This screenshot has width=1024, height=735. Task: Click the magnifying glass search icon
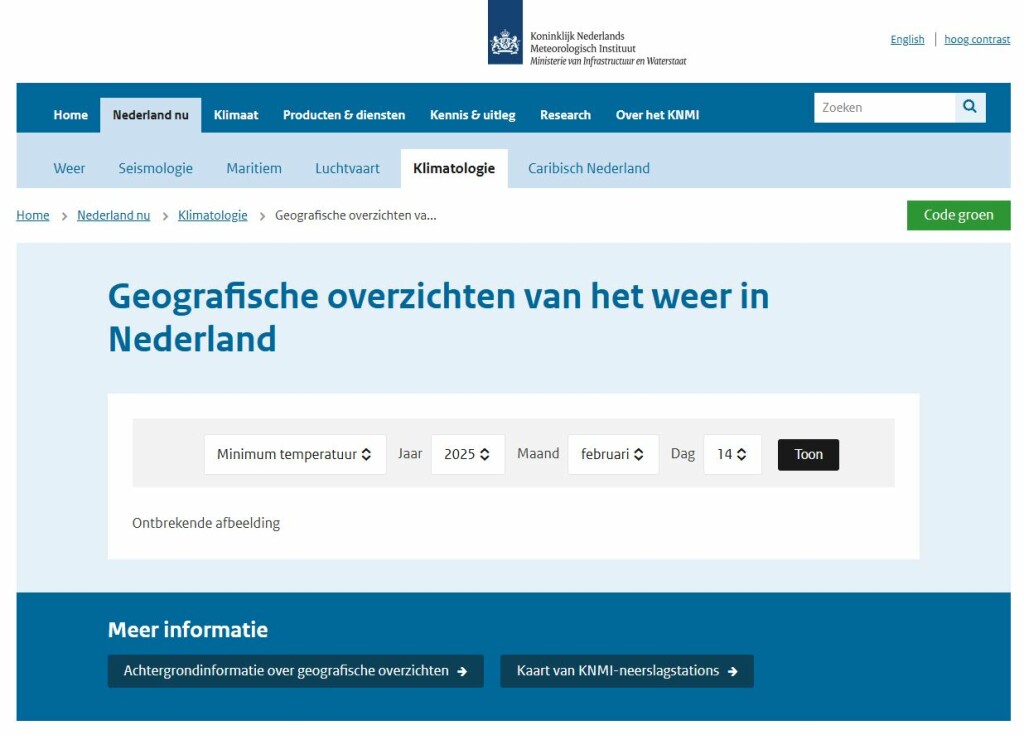click(x=970, y=107)
